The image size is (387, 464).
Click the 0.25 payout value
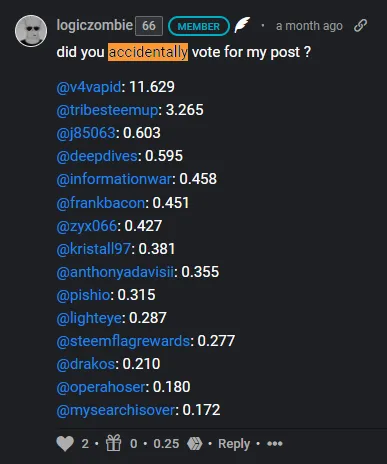[x=166, y=444]
